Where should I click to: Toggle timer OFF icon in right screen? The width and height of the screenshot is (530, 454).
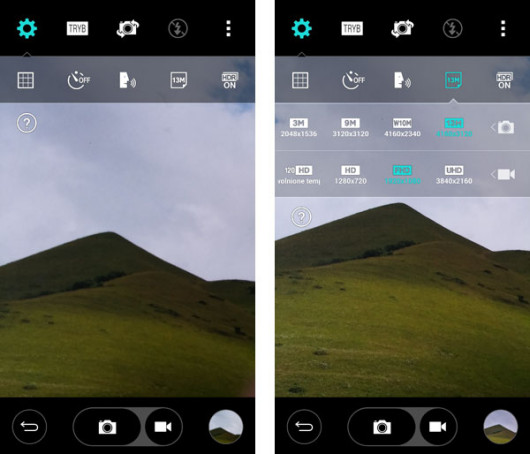tap(353, 80)
